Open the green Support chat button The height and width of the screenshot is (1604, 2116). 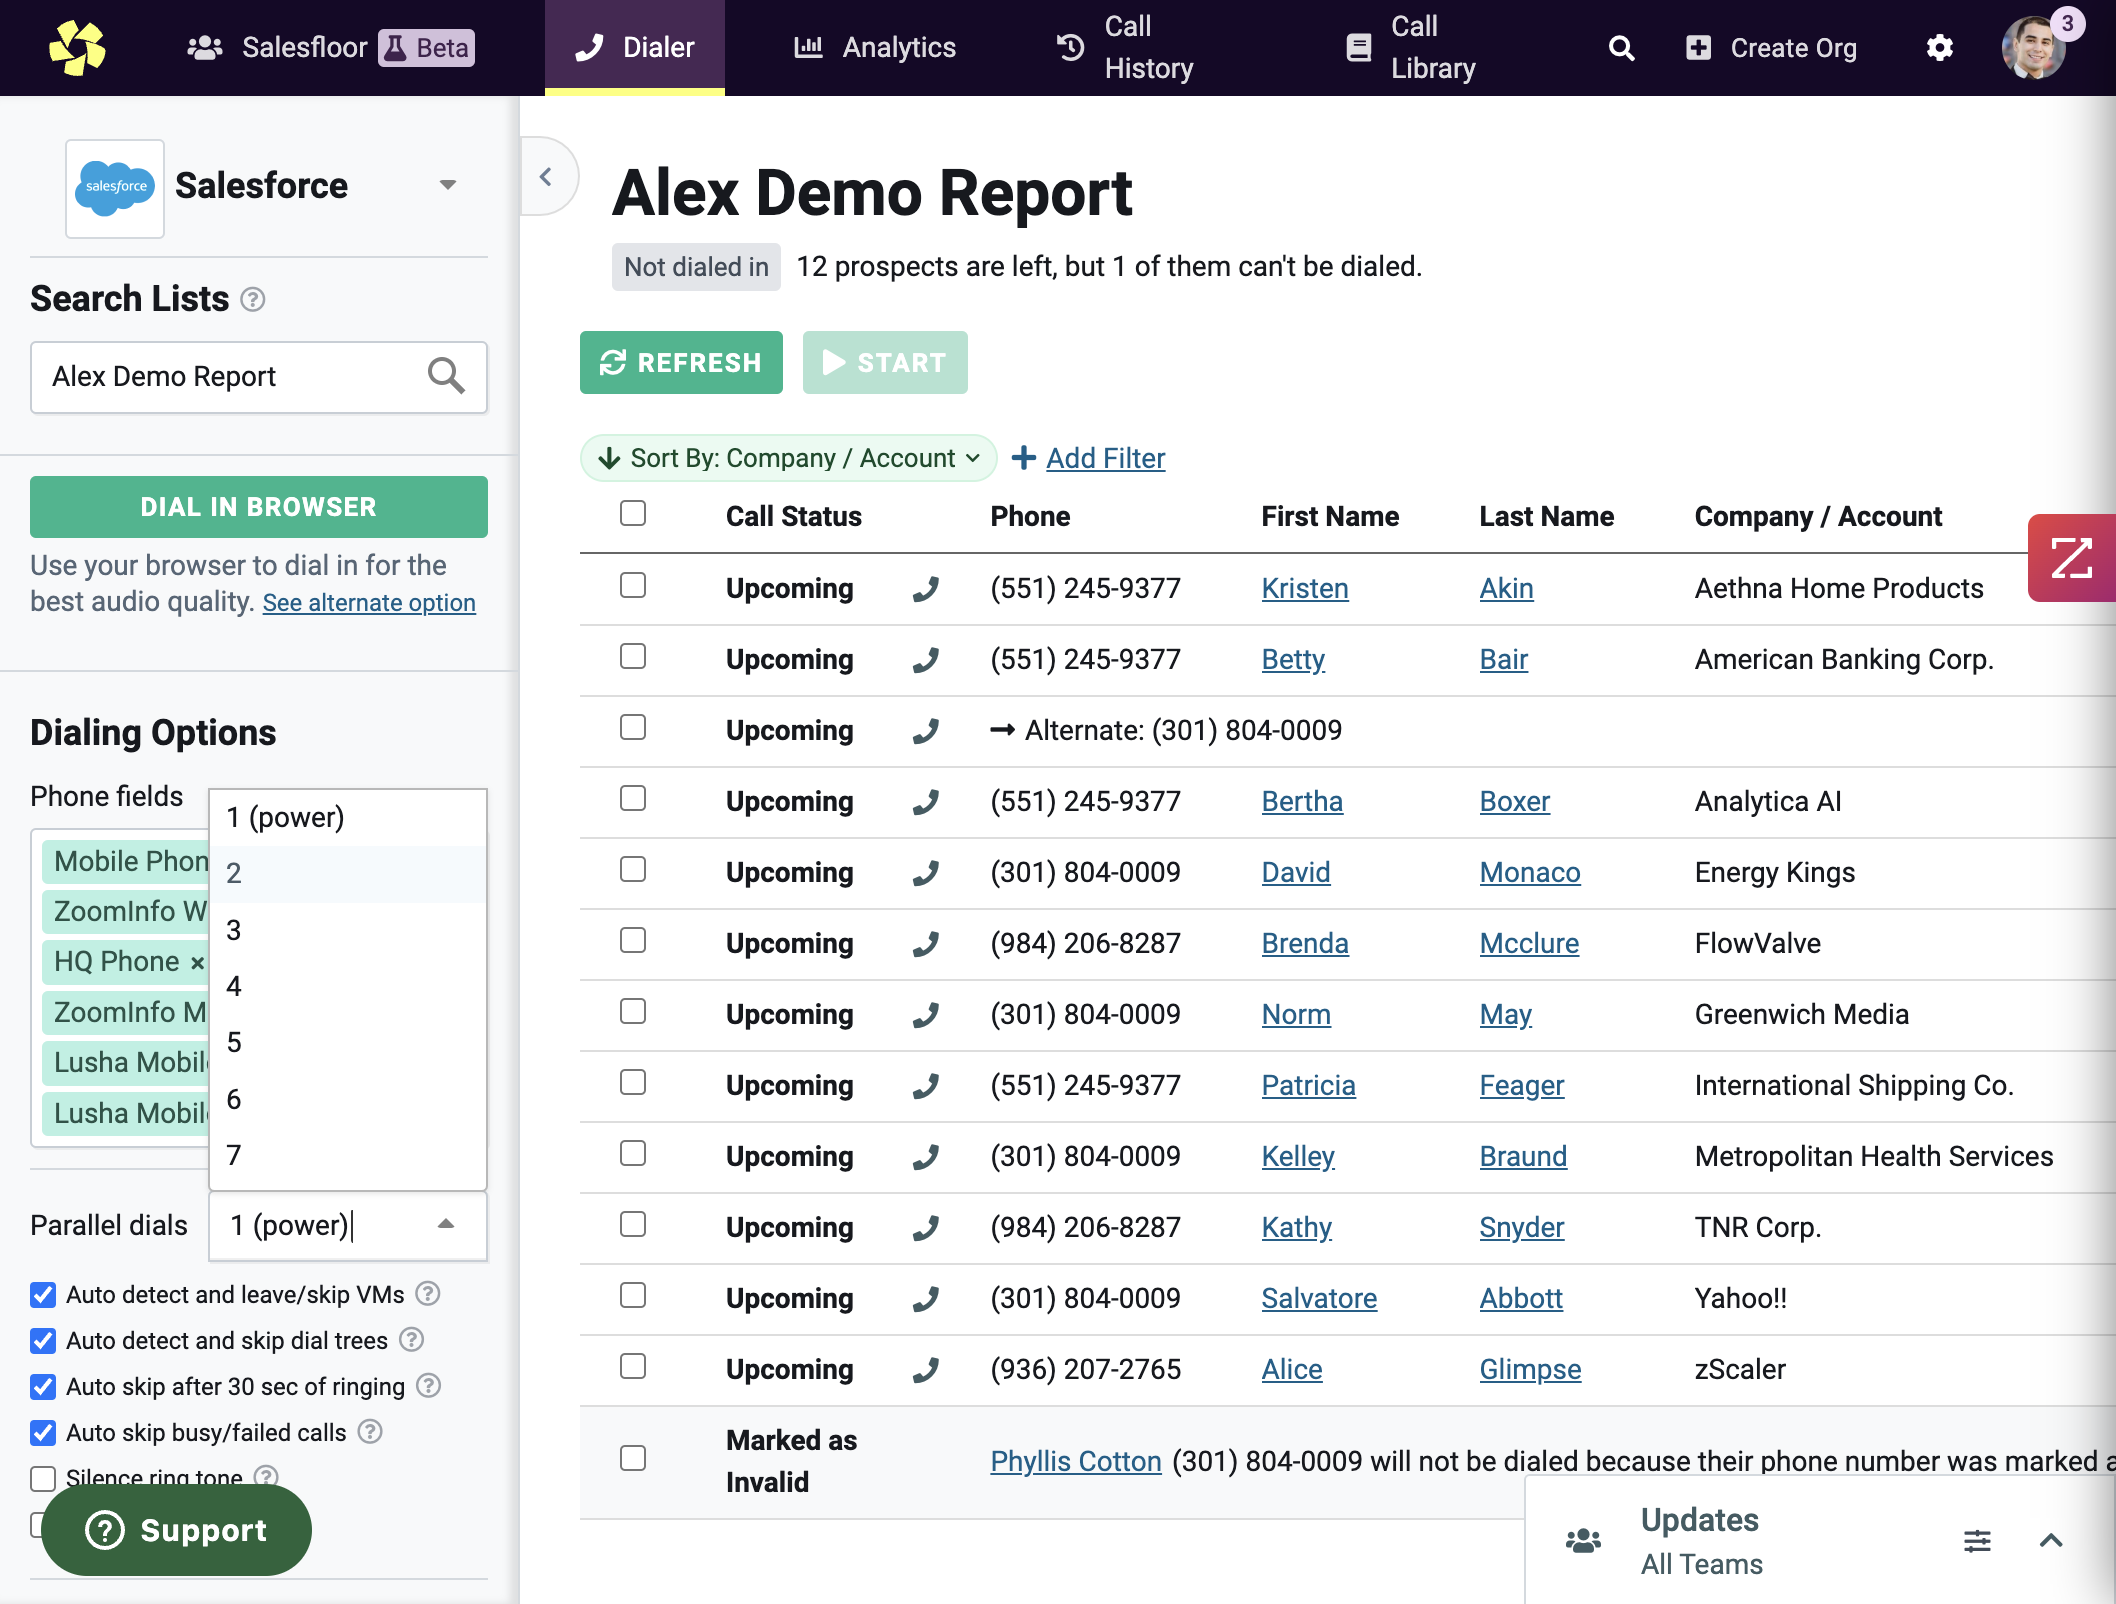pos(177,1530)
